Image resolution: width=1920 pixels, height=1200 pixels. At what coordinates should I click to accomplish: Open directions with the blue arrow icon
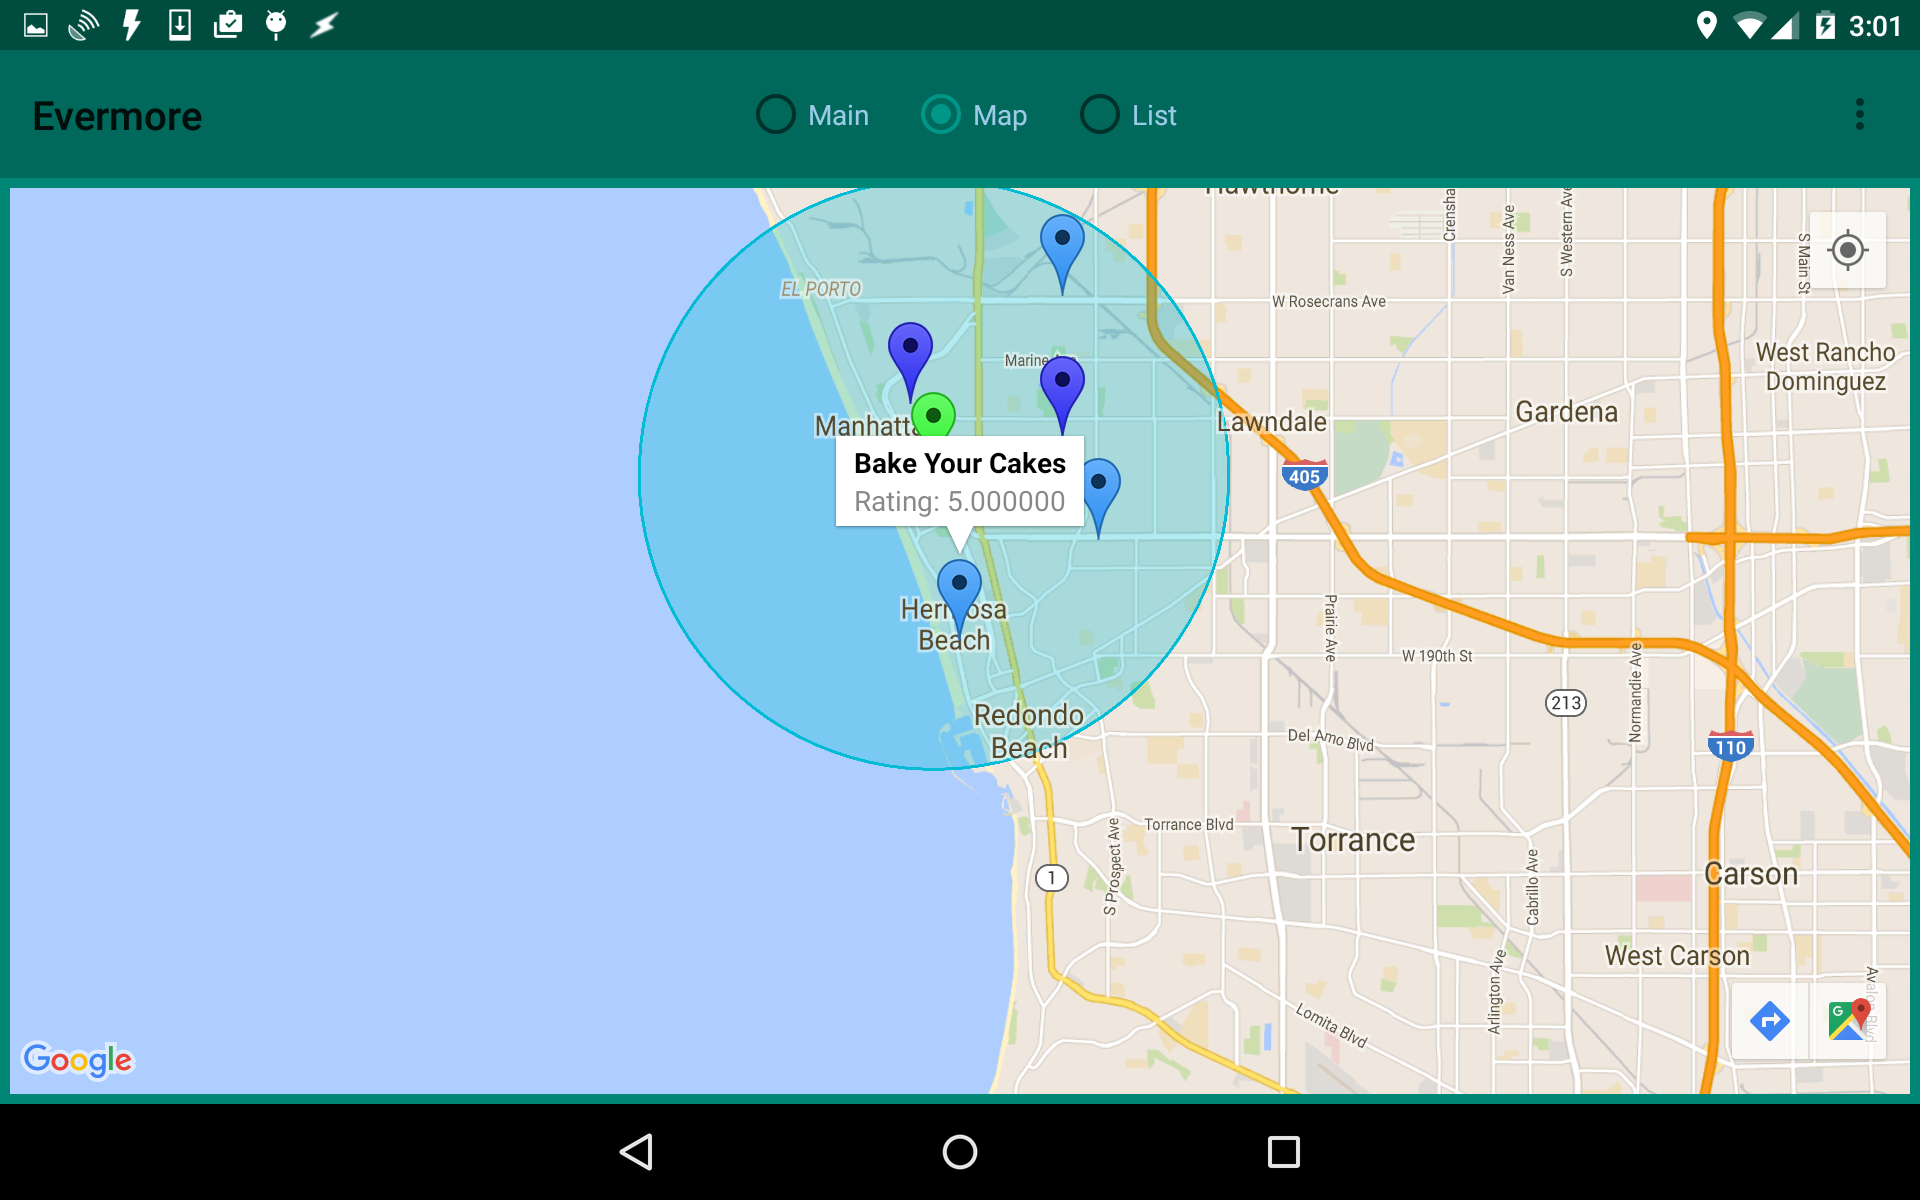pos(1769,1021)
